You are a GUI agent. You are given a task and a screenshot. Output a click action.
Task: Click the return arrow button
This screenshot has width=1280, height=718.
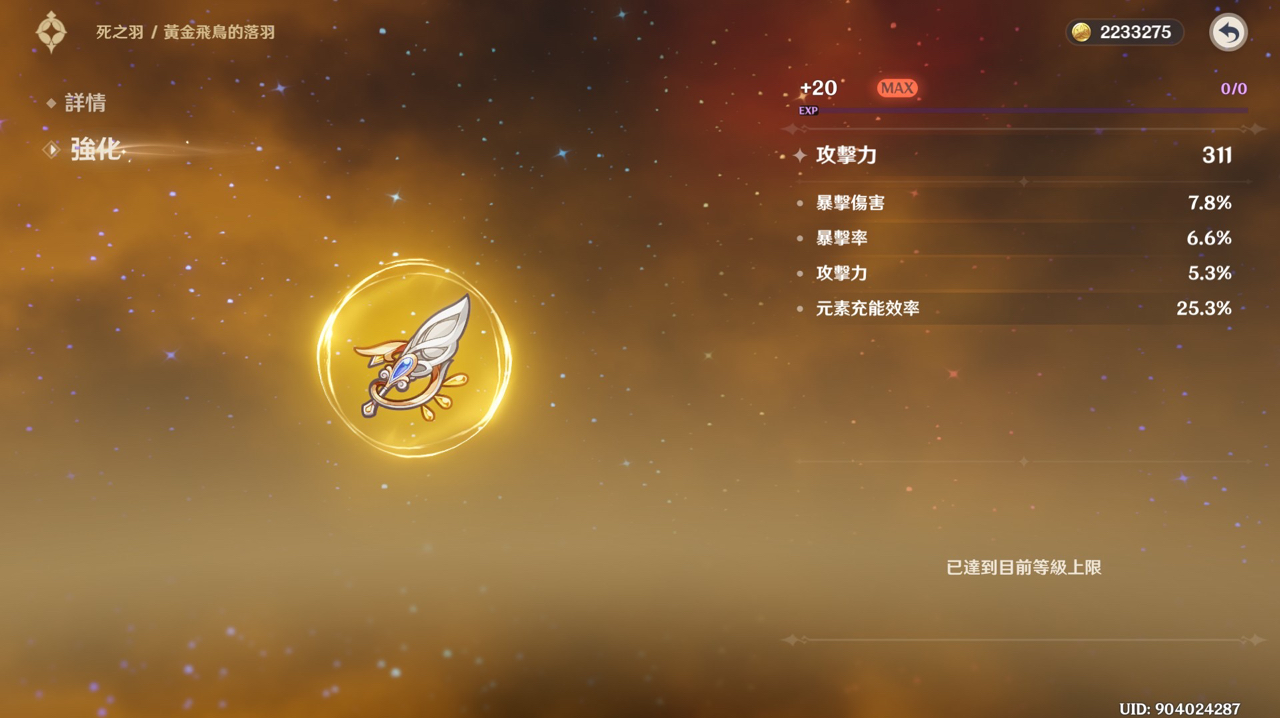pos(1228,32)
